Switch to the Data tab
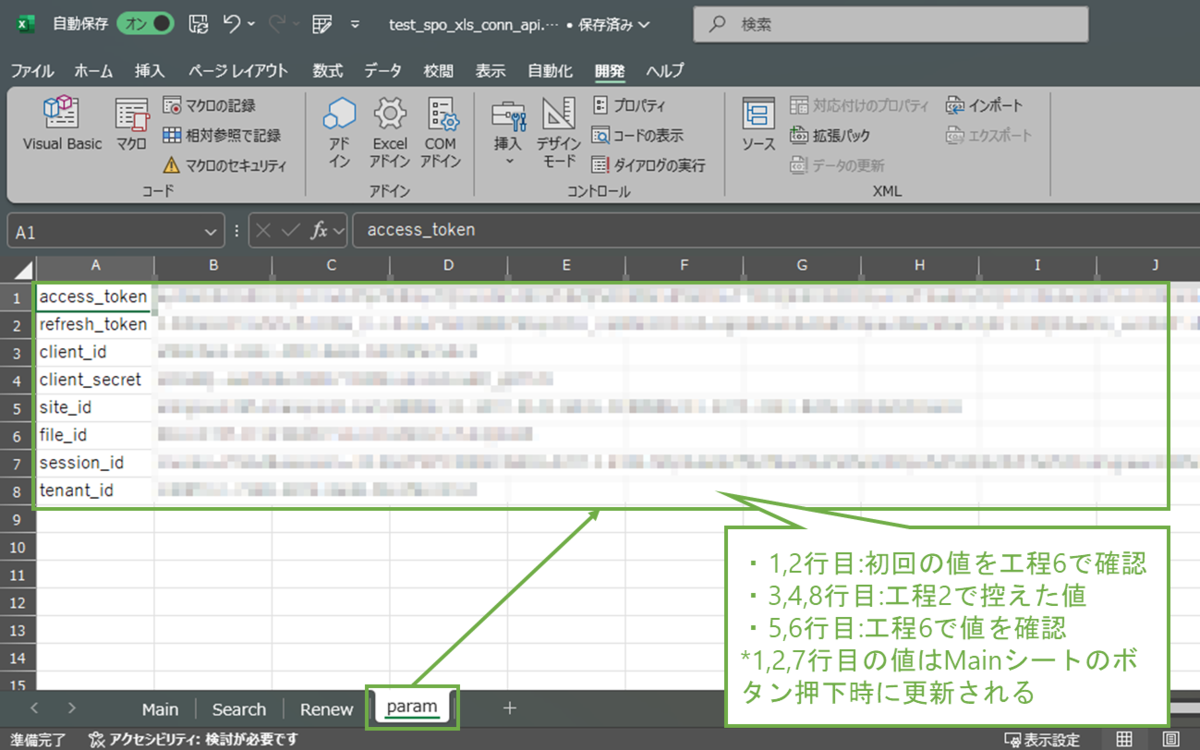Image resolution: width=1200 pixels, height=750 pixels. [x=383, y=71]
